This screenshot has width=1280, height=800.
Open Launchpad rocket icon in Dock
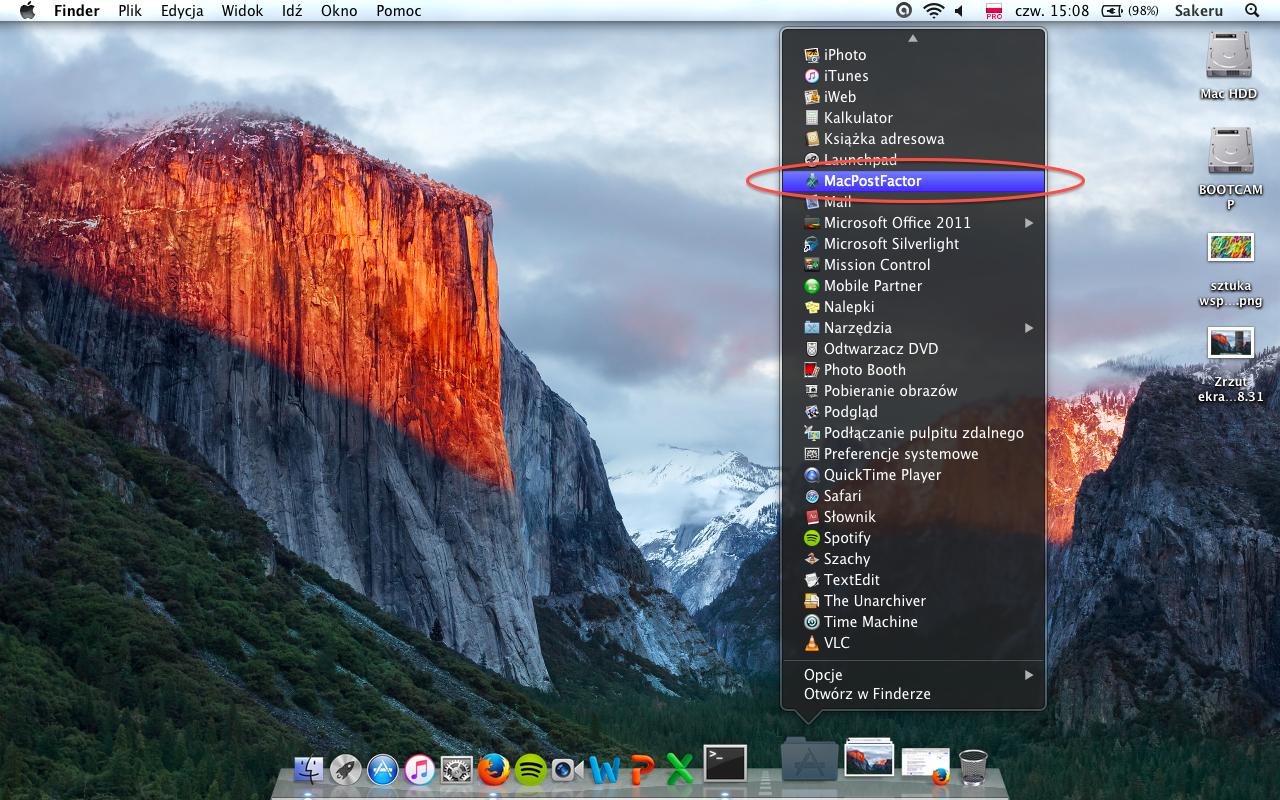[346, 769]
